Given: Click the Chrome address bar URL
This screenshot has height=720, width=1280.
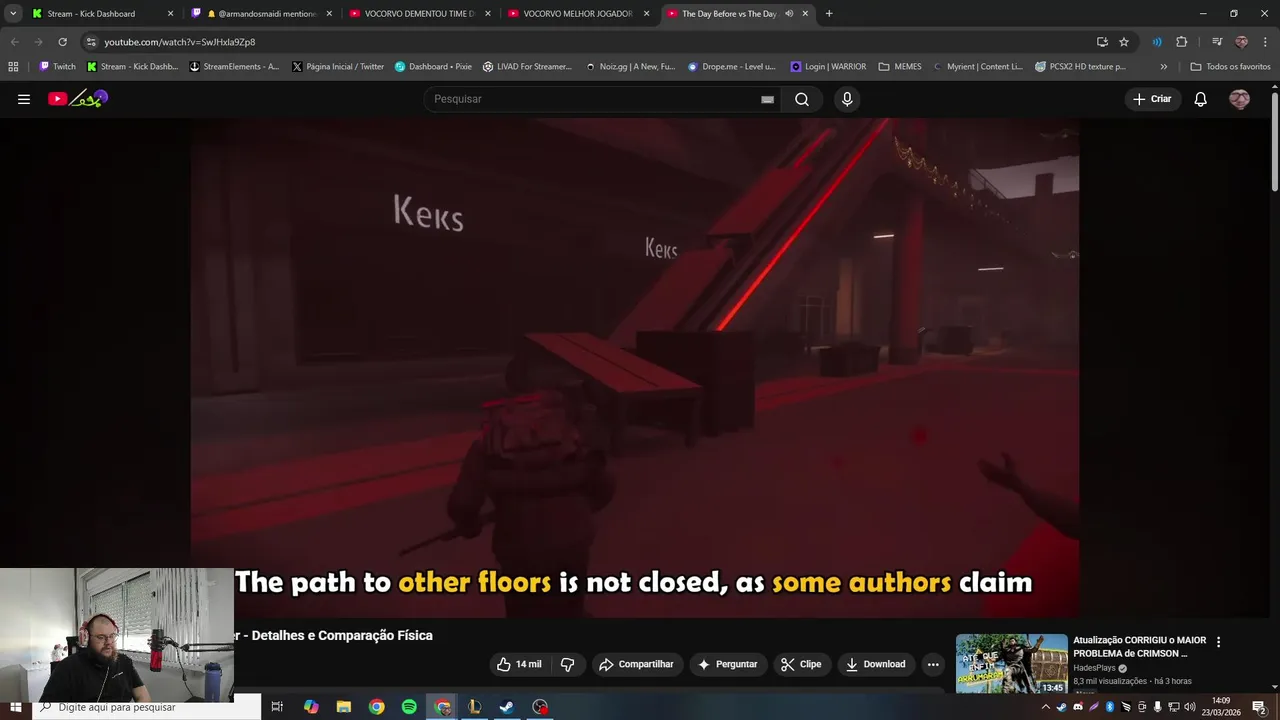Looking at the screenshot, I should coord(180,42).
